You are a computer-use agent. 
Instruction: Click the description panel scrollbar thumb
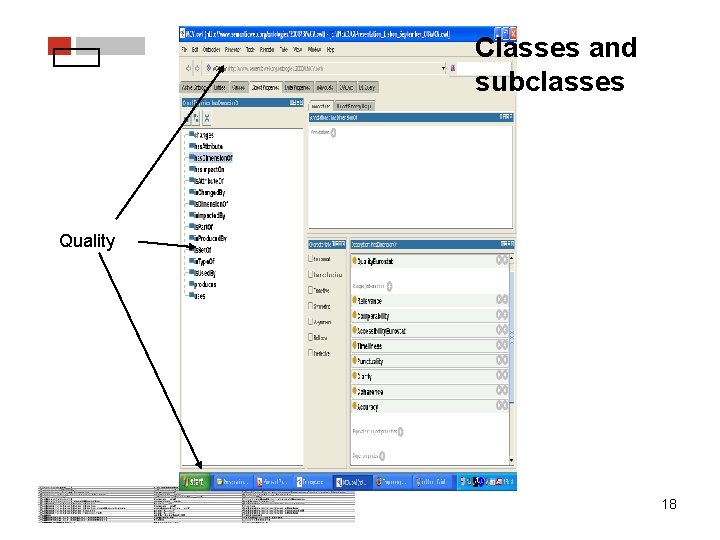tap(512, 337)
